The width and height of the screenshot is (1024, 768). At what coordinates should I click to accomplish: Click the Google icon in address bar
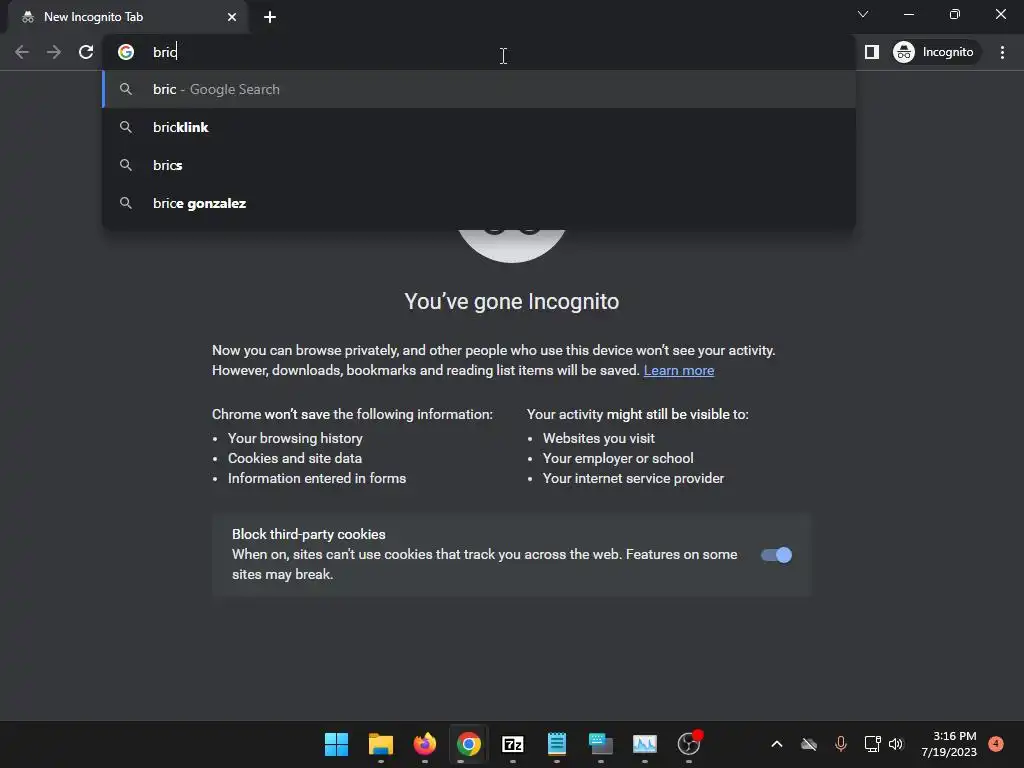click(125, 52)
